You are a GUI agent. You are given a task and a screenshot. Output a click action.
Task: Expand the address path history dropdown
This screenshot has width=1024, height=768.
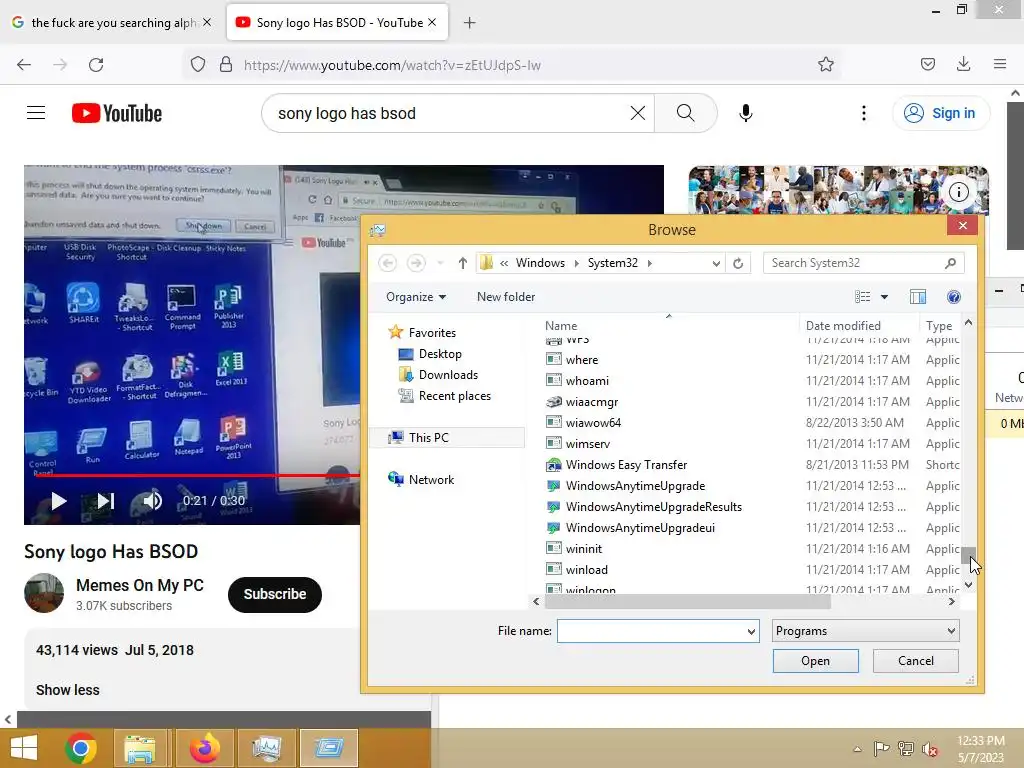coord(716,263)
